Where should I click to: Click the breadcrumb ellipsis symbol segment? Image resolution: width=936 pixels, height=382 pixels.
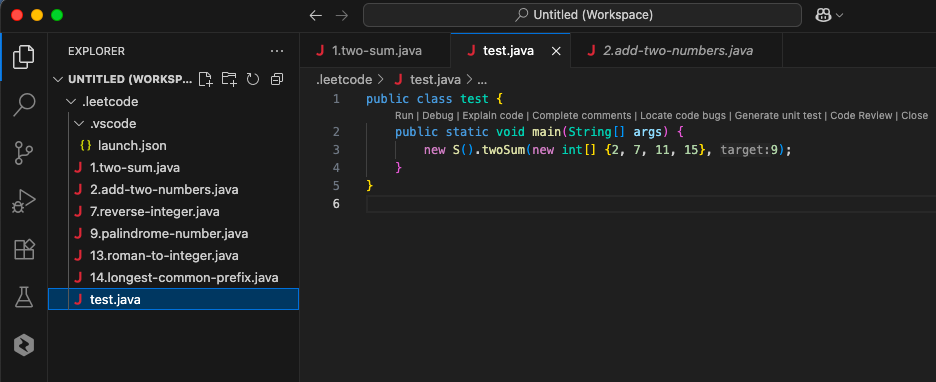click(x=482, y=79)
